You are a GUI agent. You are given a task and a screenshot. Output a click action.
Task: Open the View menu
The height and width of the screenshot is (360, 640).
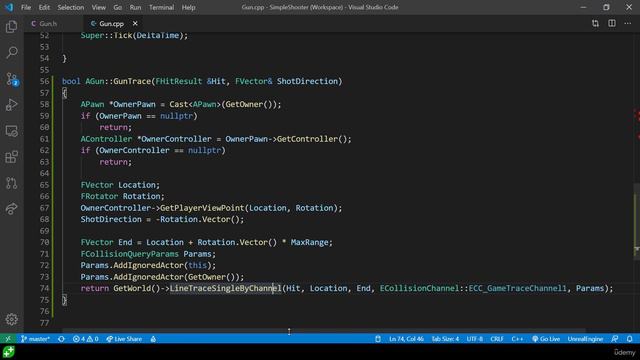(x=98, y=7)
